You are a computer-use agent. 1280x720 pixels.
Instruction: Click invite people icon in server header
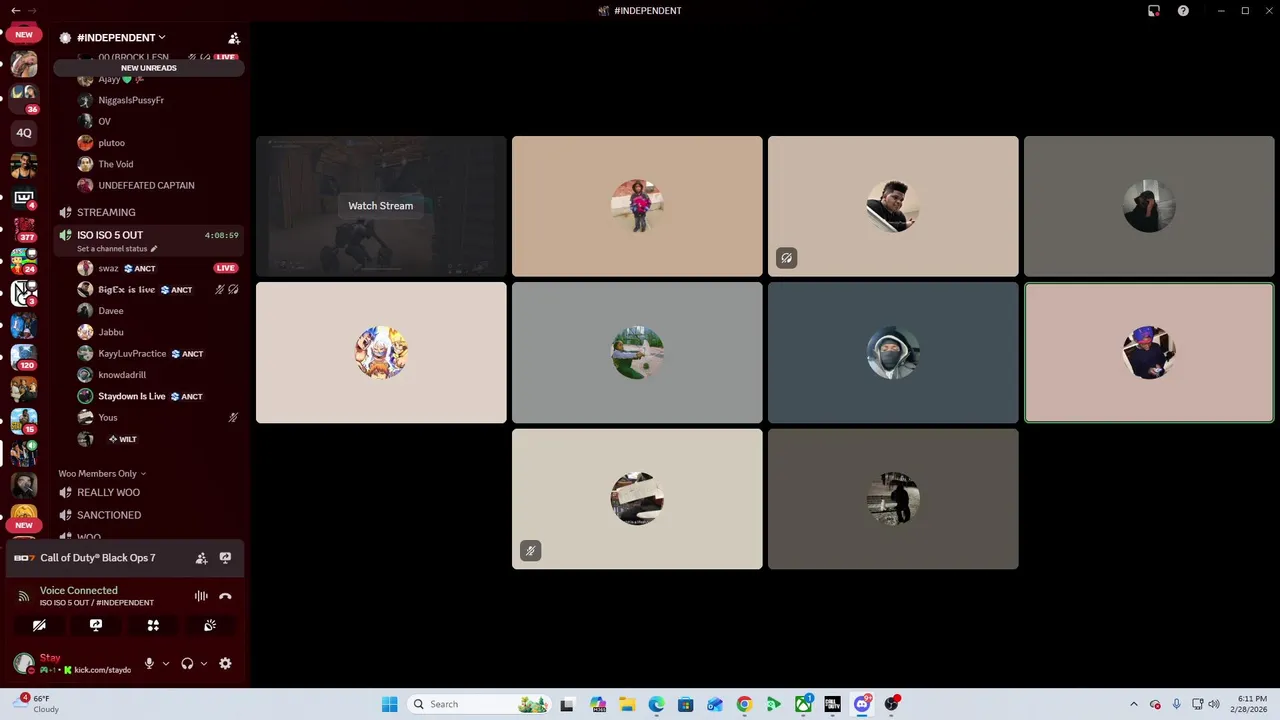pos(234,38)
